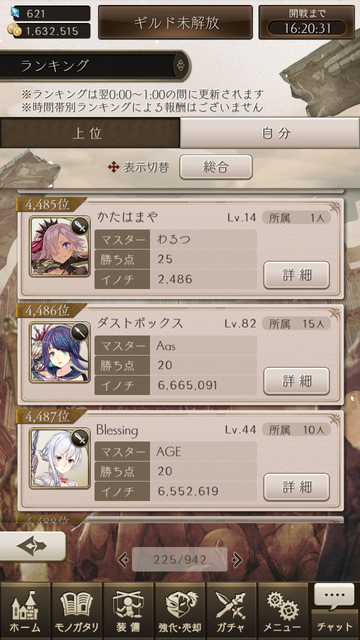
Task: Open the ホーム castle icon
Action: coord(25,611)
